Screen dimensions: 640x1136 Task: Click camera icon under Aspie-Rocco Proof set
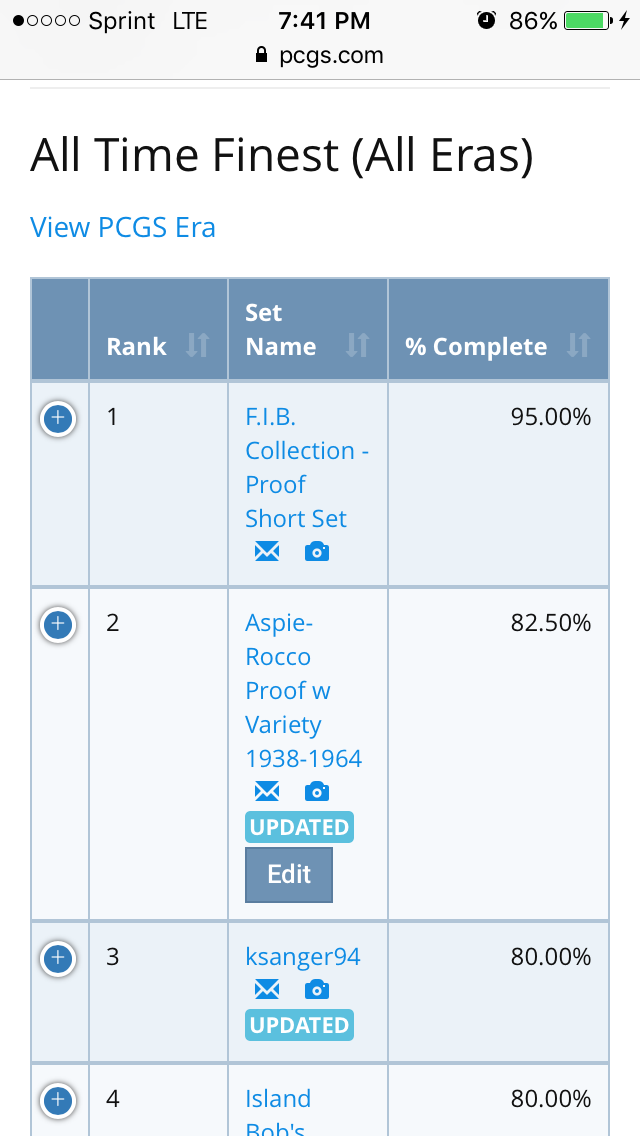[x=317, y=792]
